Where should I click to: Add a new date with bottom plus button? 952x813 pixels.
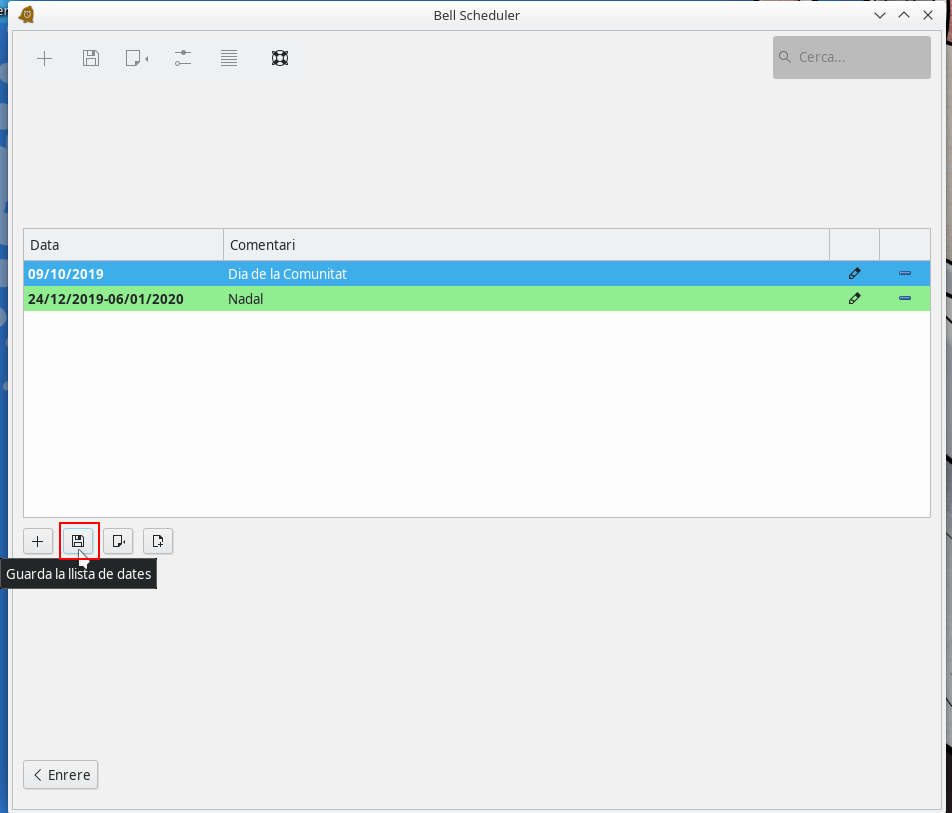tap(38, 541)
